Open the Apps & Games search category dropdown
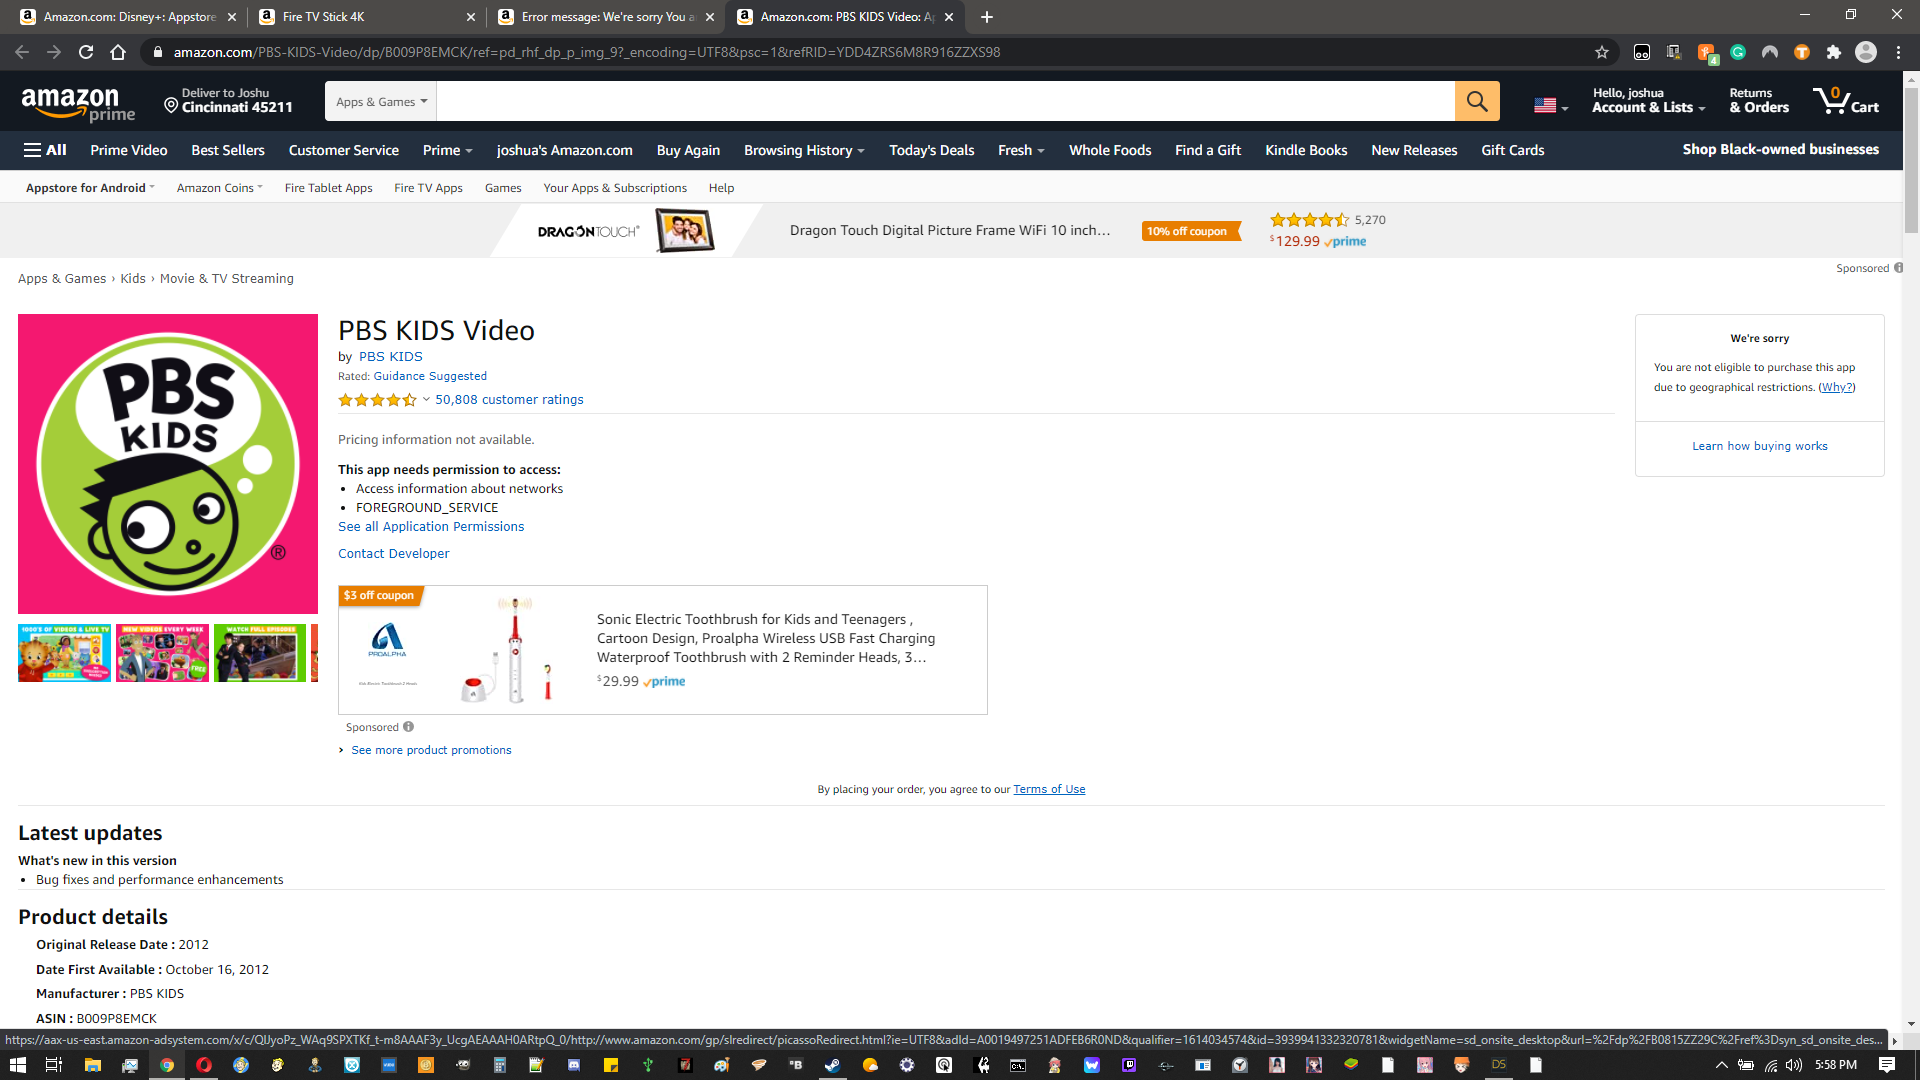1920x1080 pixels. tap(381, 101)
